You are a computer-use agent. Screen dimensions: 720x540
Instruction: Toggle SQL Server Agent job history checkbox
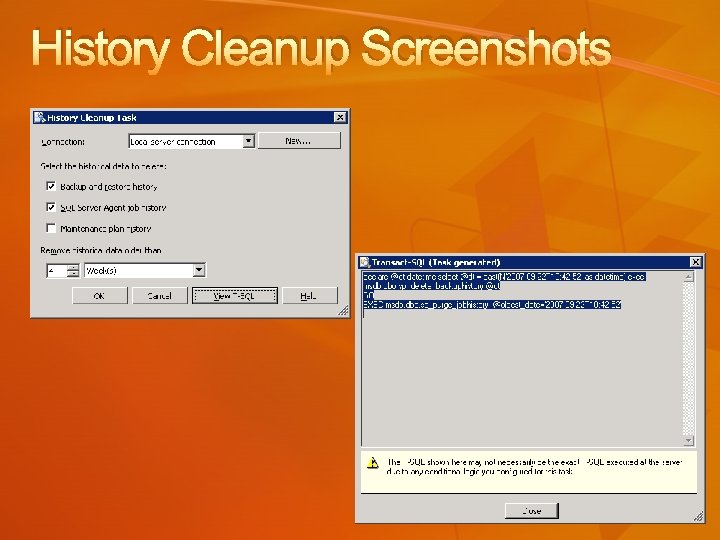tap(51, 207)
